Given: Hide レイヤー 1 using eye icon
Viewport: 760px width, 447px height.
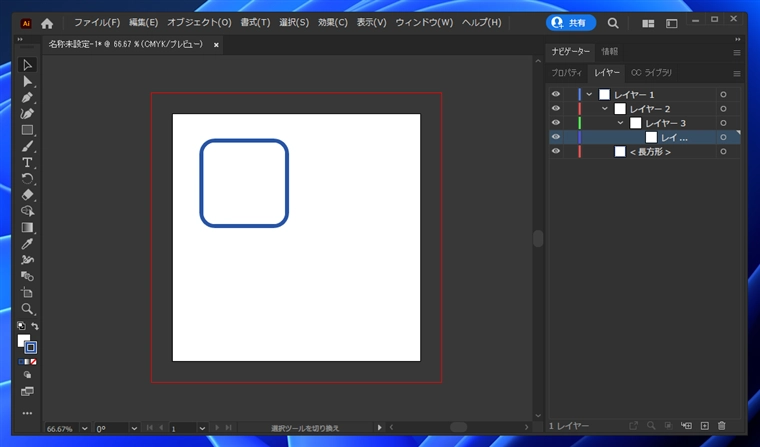Looking at the screenshot, I should 556,94.
